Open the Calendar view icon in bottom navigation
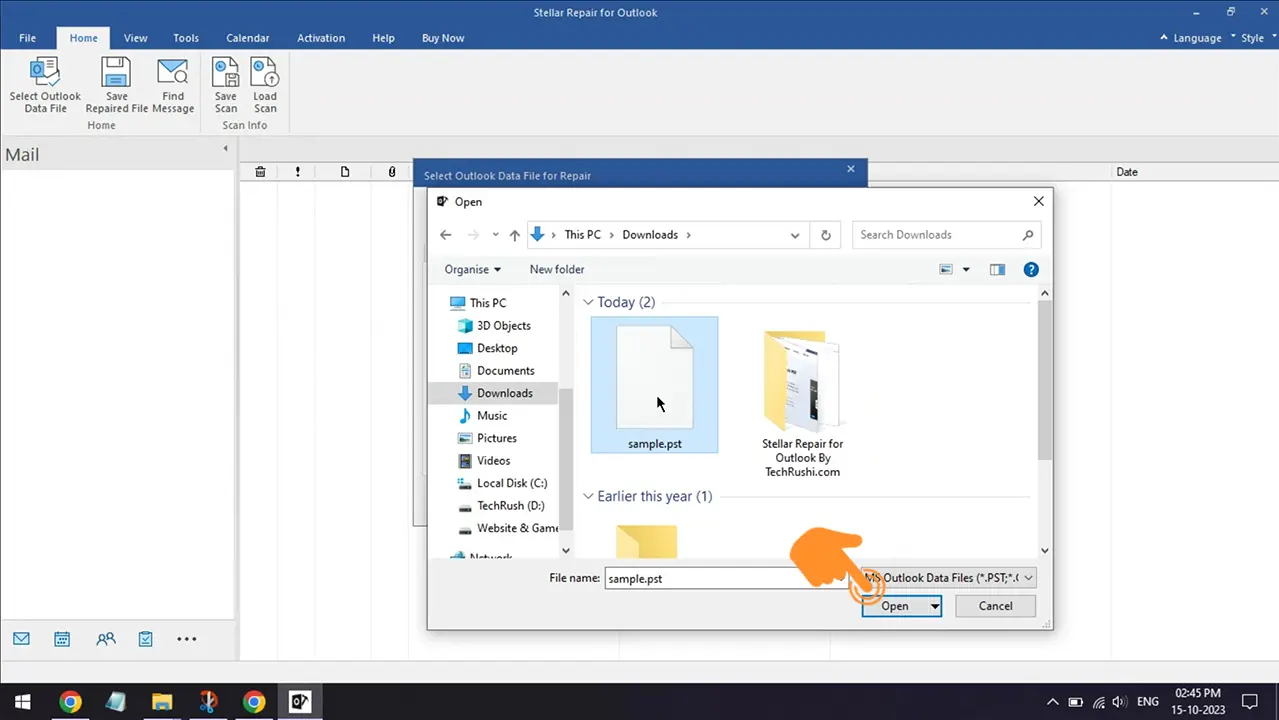The width and height of the screenshot is (1279, 720). [x=62, y=639]
